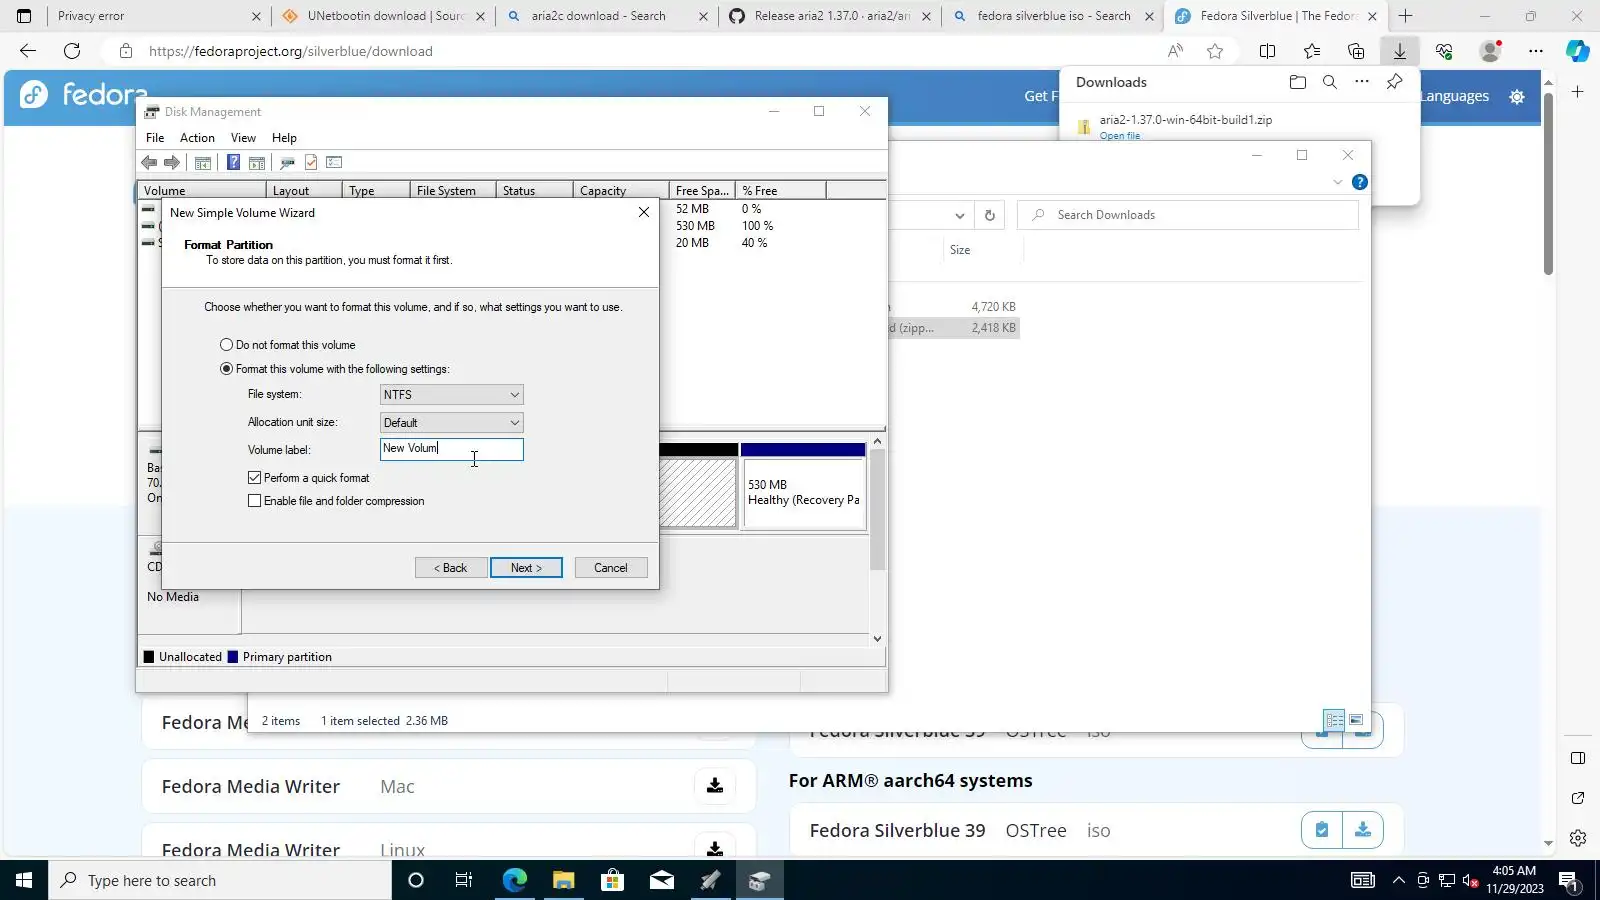Open the Mail app from the taskbar
Viewport: 1600px width, 900px height.
[662, 880]
